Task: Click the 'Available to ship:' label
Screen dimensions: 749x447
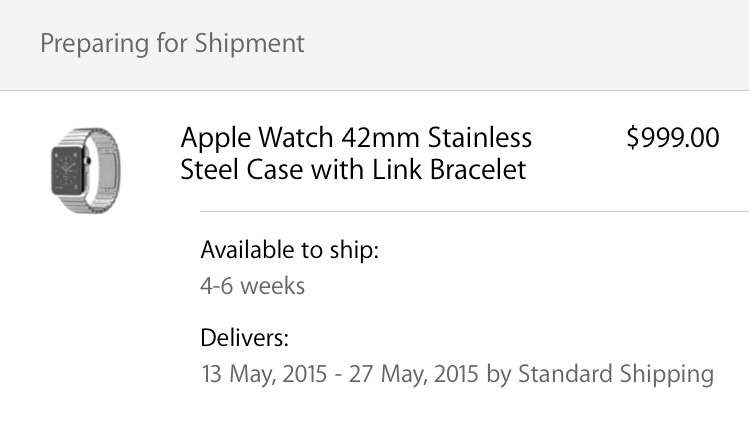Action: (x=289, y=249)
